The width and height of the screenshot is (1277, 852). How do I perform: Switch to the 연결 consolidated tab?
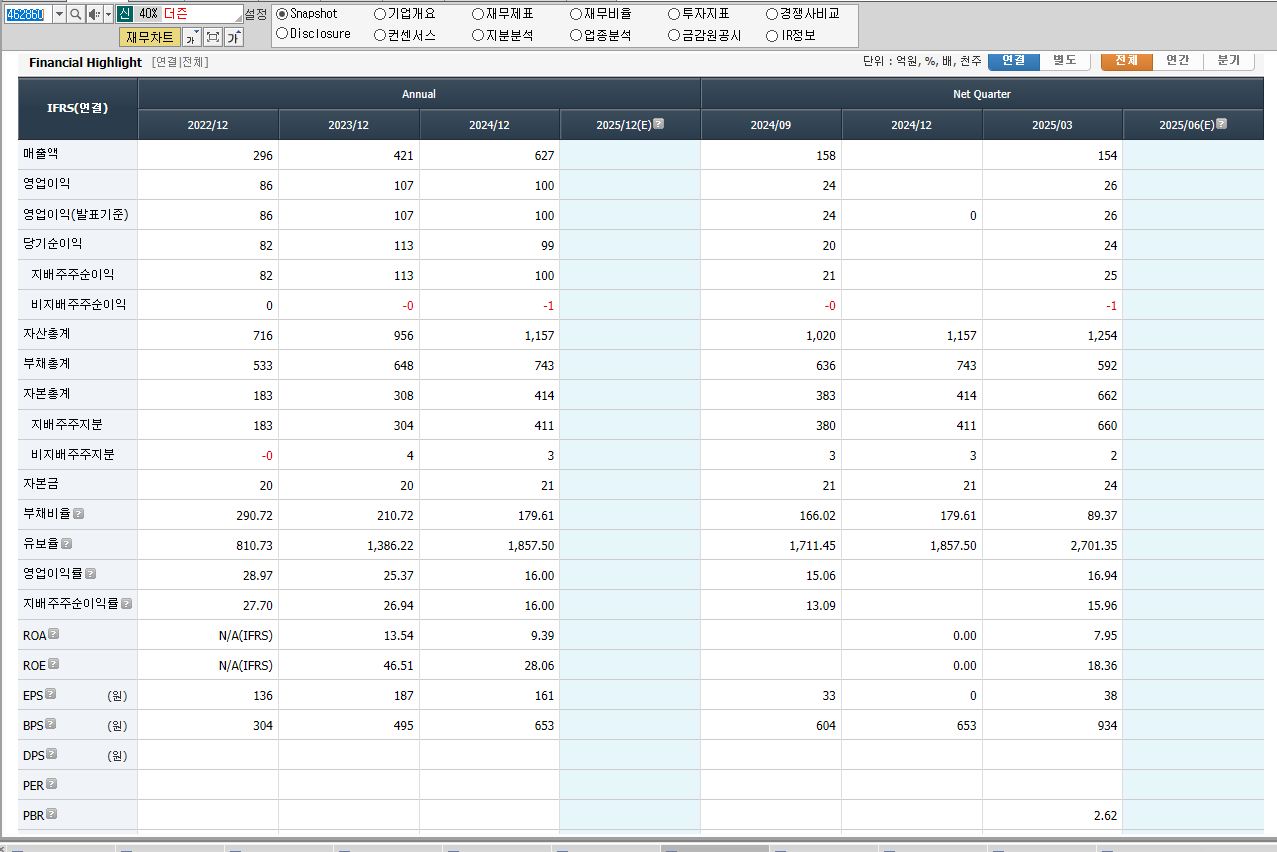pos(1013,61)
